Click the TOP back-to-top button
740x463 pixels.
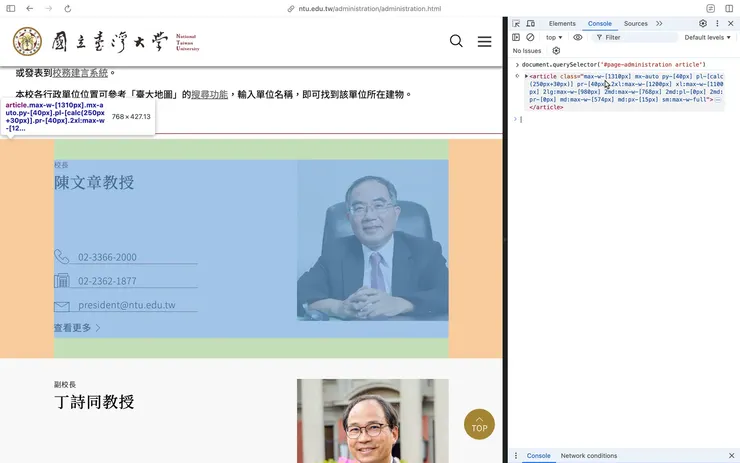[x=479, y=424]
